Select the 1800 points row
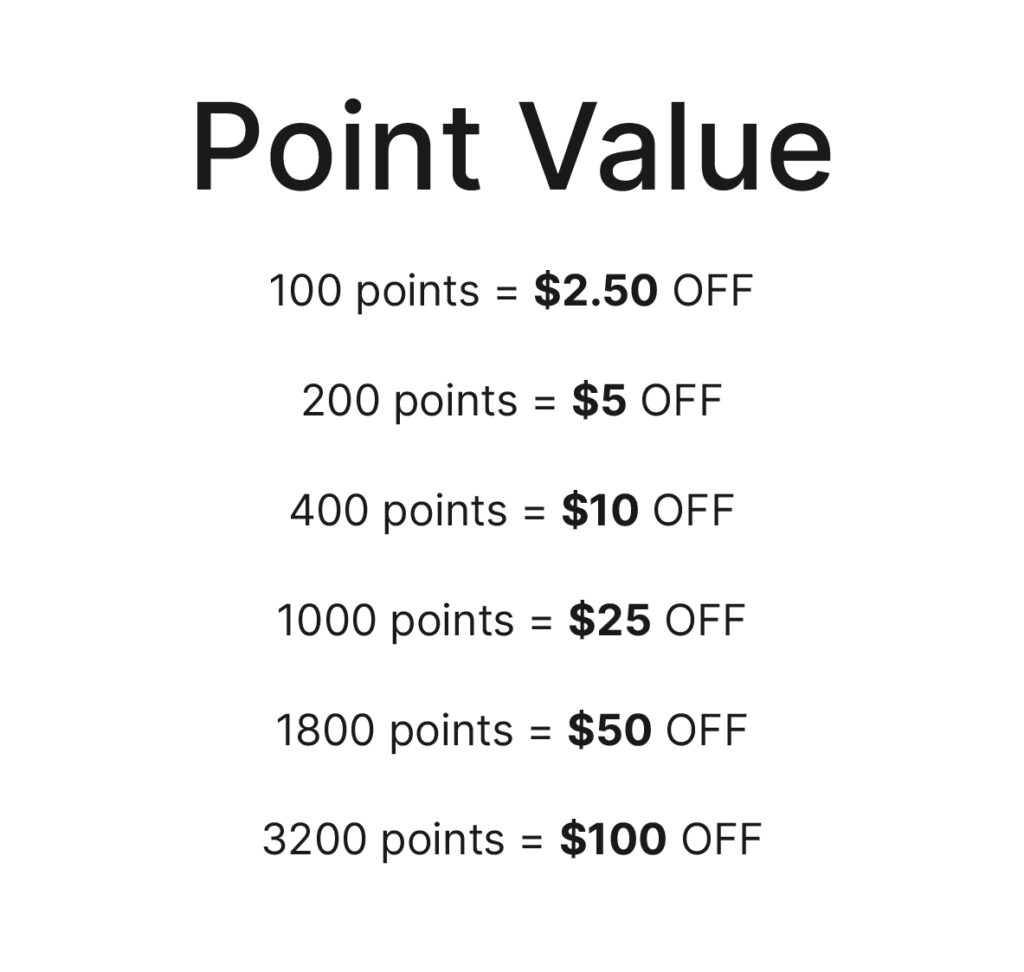The width and height of the screenshot is (1024, 972). pyautogui.click(x=511, y=730)
